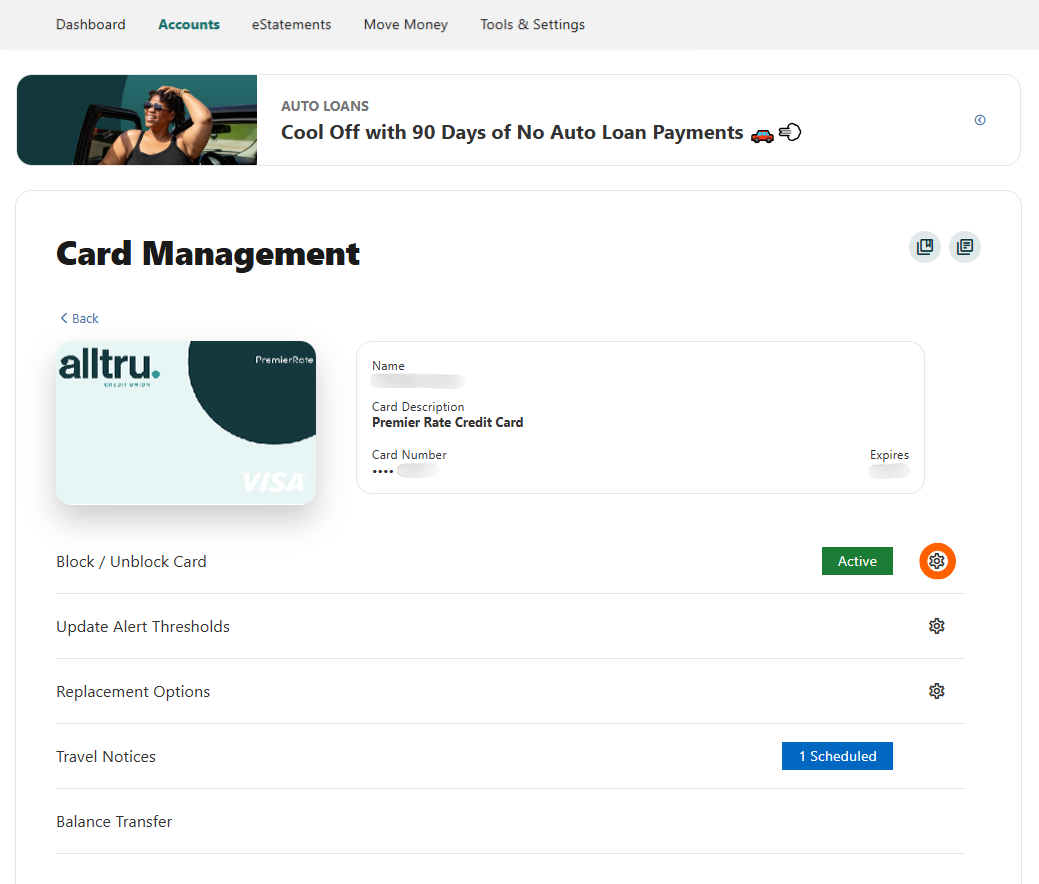Open Replacement Options settings gear
Image resolution: width=1039 pixels, height=884 pixels.
click(936, 691)
